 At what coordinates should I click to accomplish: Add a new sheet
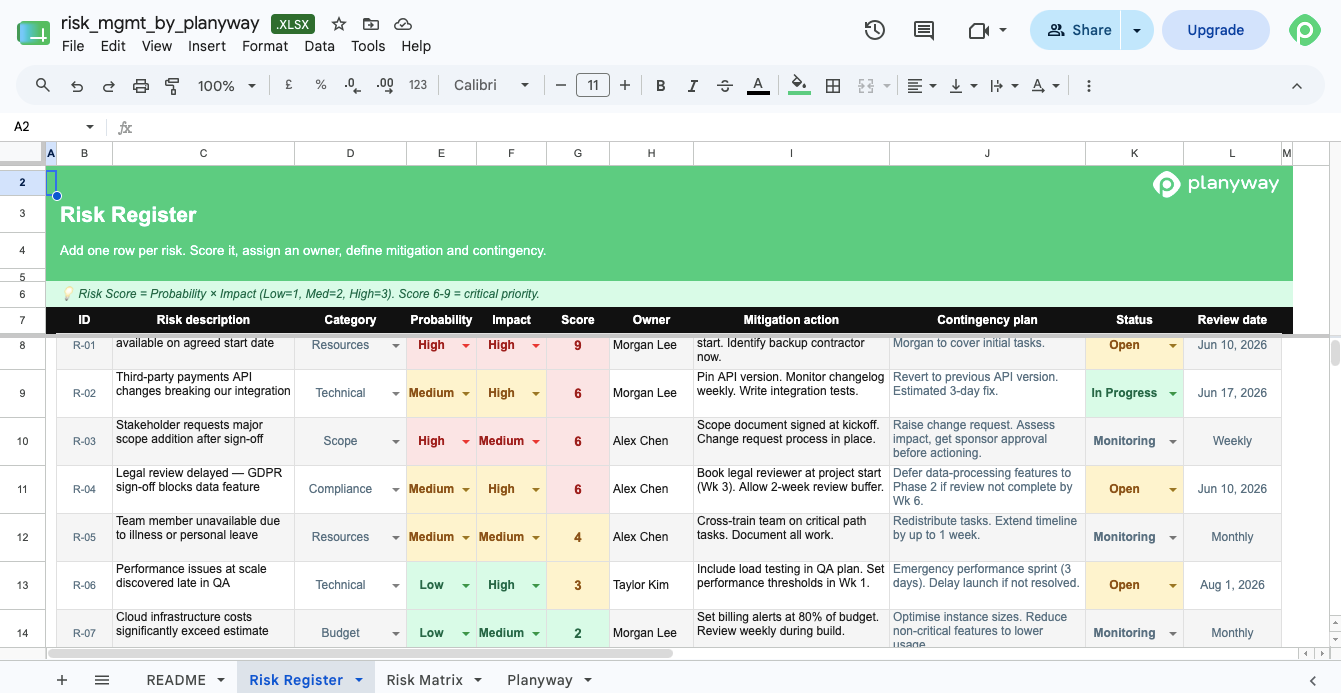pos(62,680)
